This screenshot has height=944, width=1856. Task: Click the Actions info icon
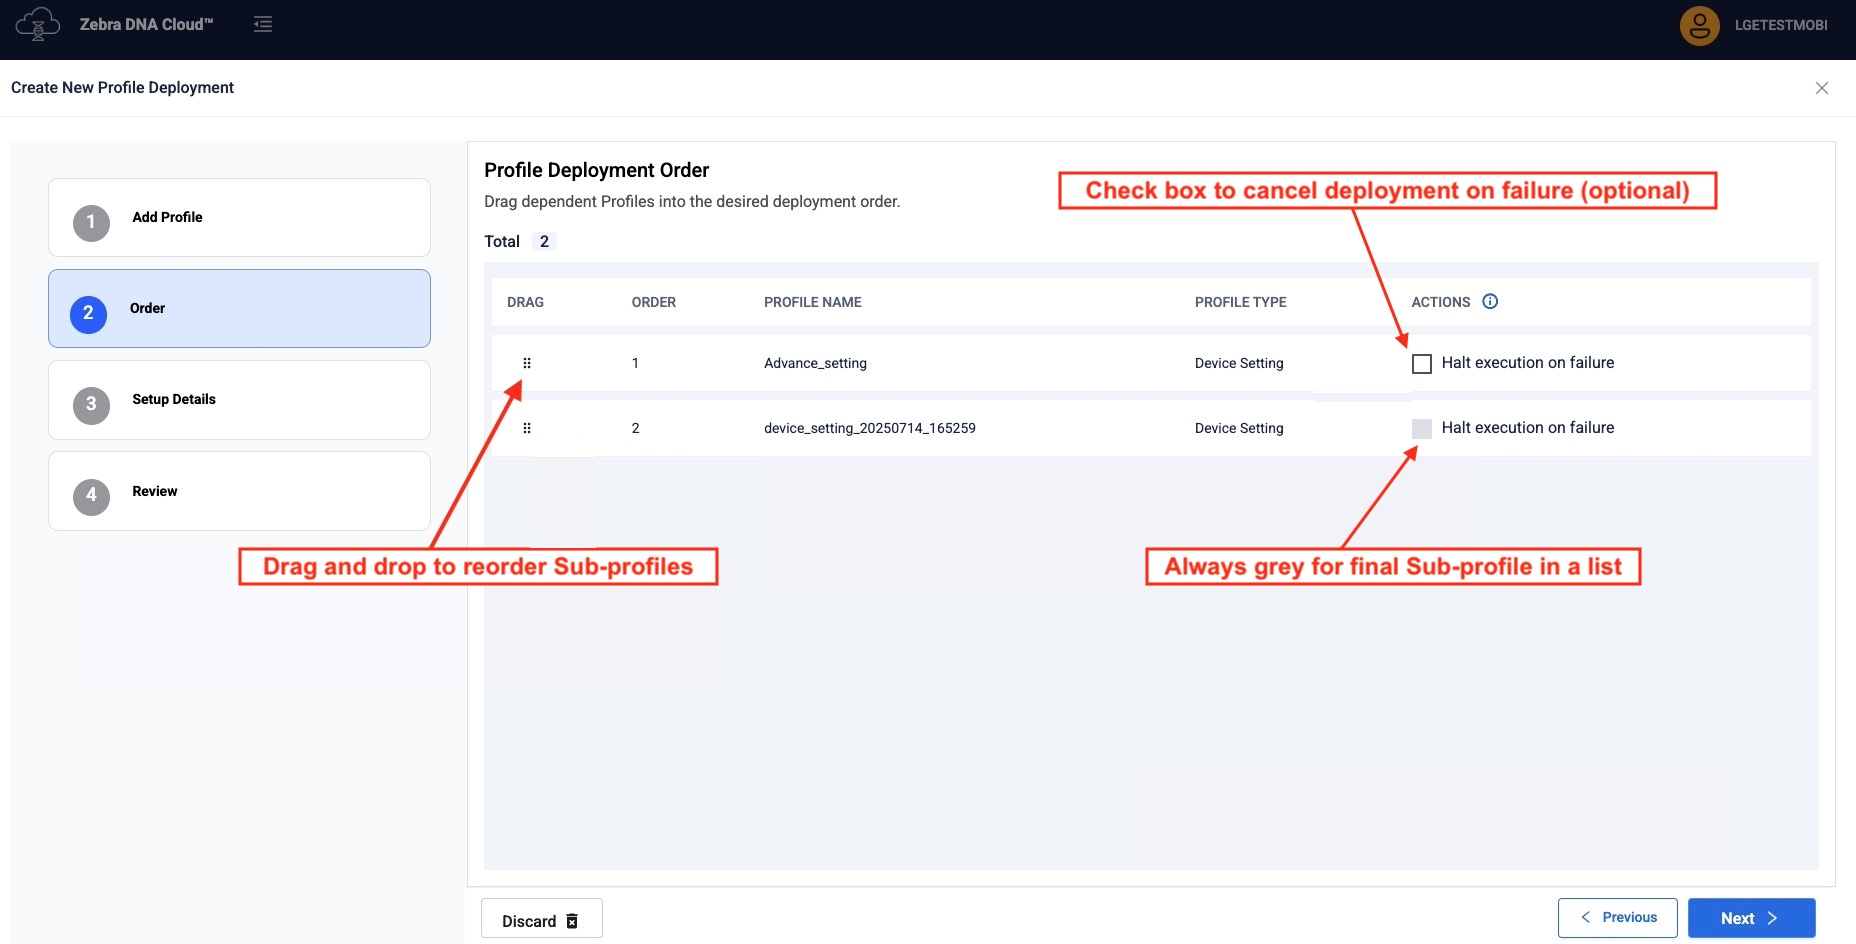click(1490, 302)
